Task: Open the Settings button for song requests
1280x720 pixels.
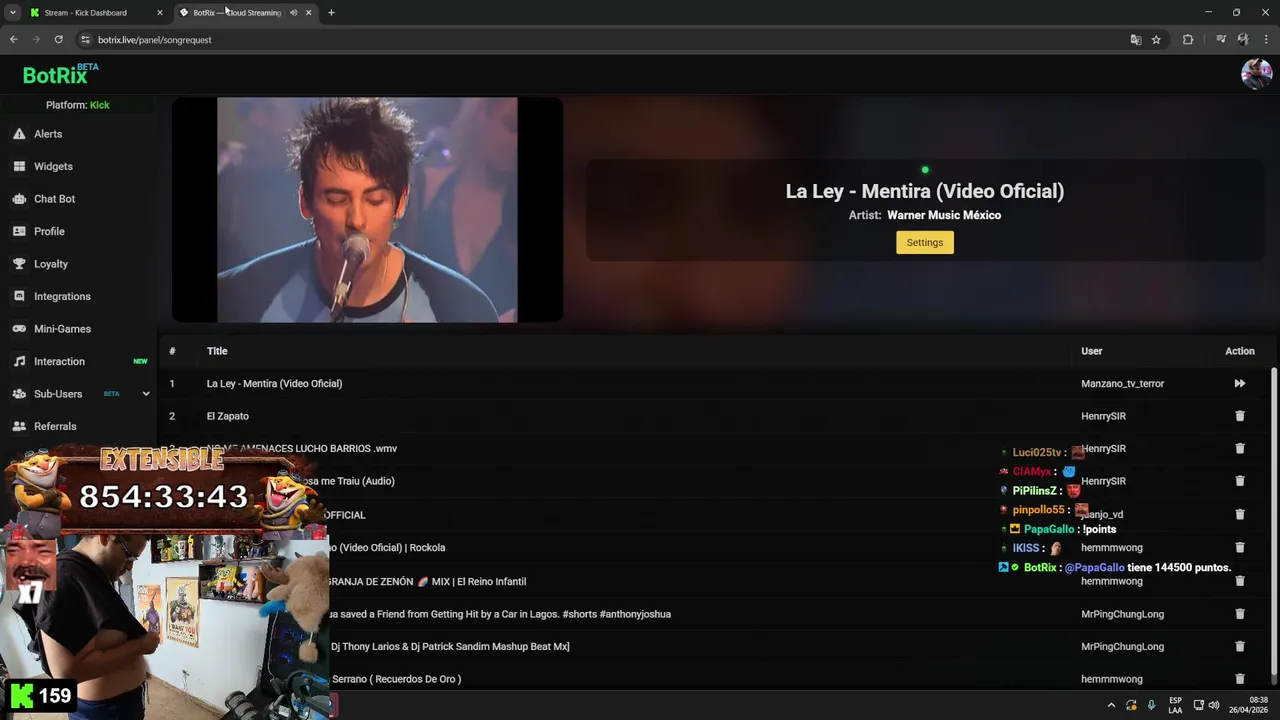Action: click(925, 242)
